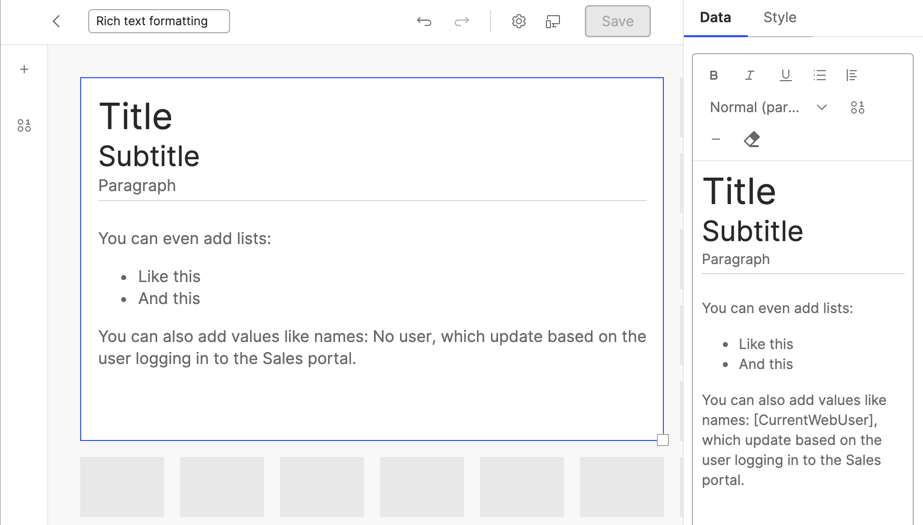Click the plus icon in left sidebar

click(x=24, y=70)
